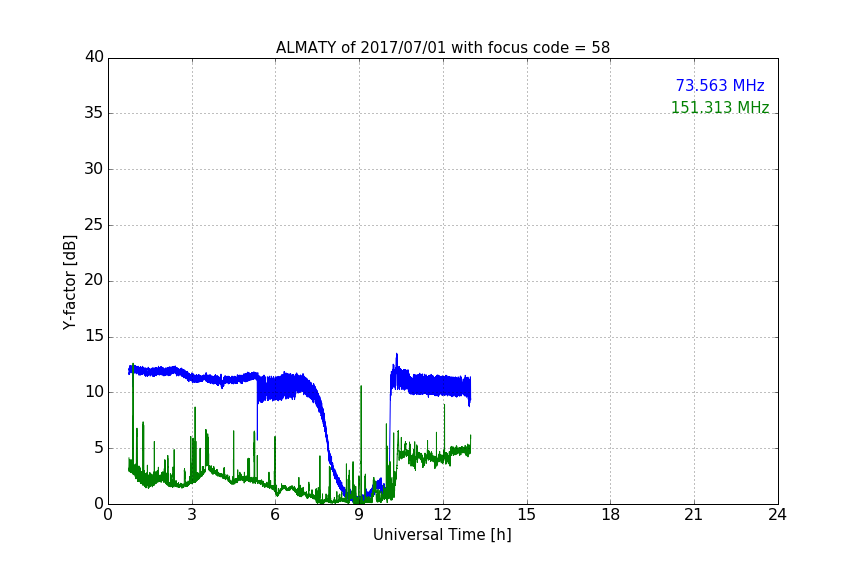
Task: Click x-axis tick label 6
Action: pos(275,515)
